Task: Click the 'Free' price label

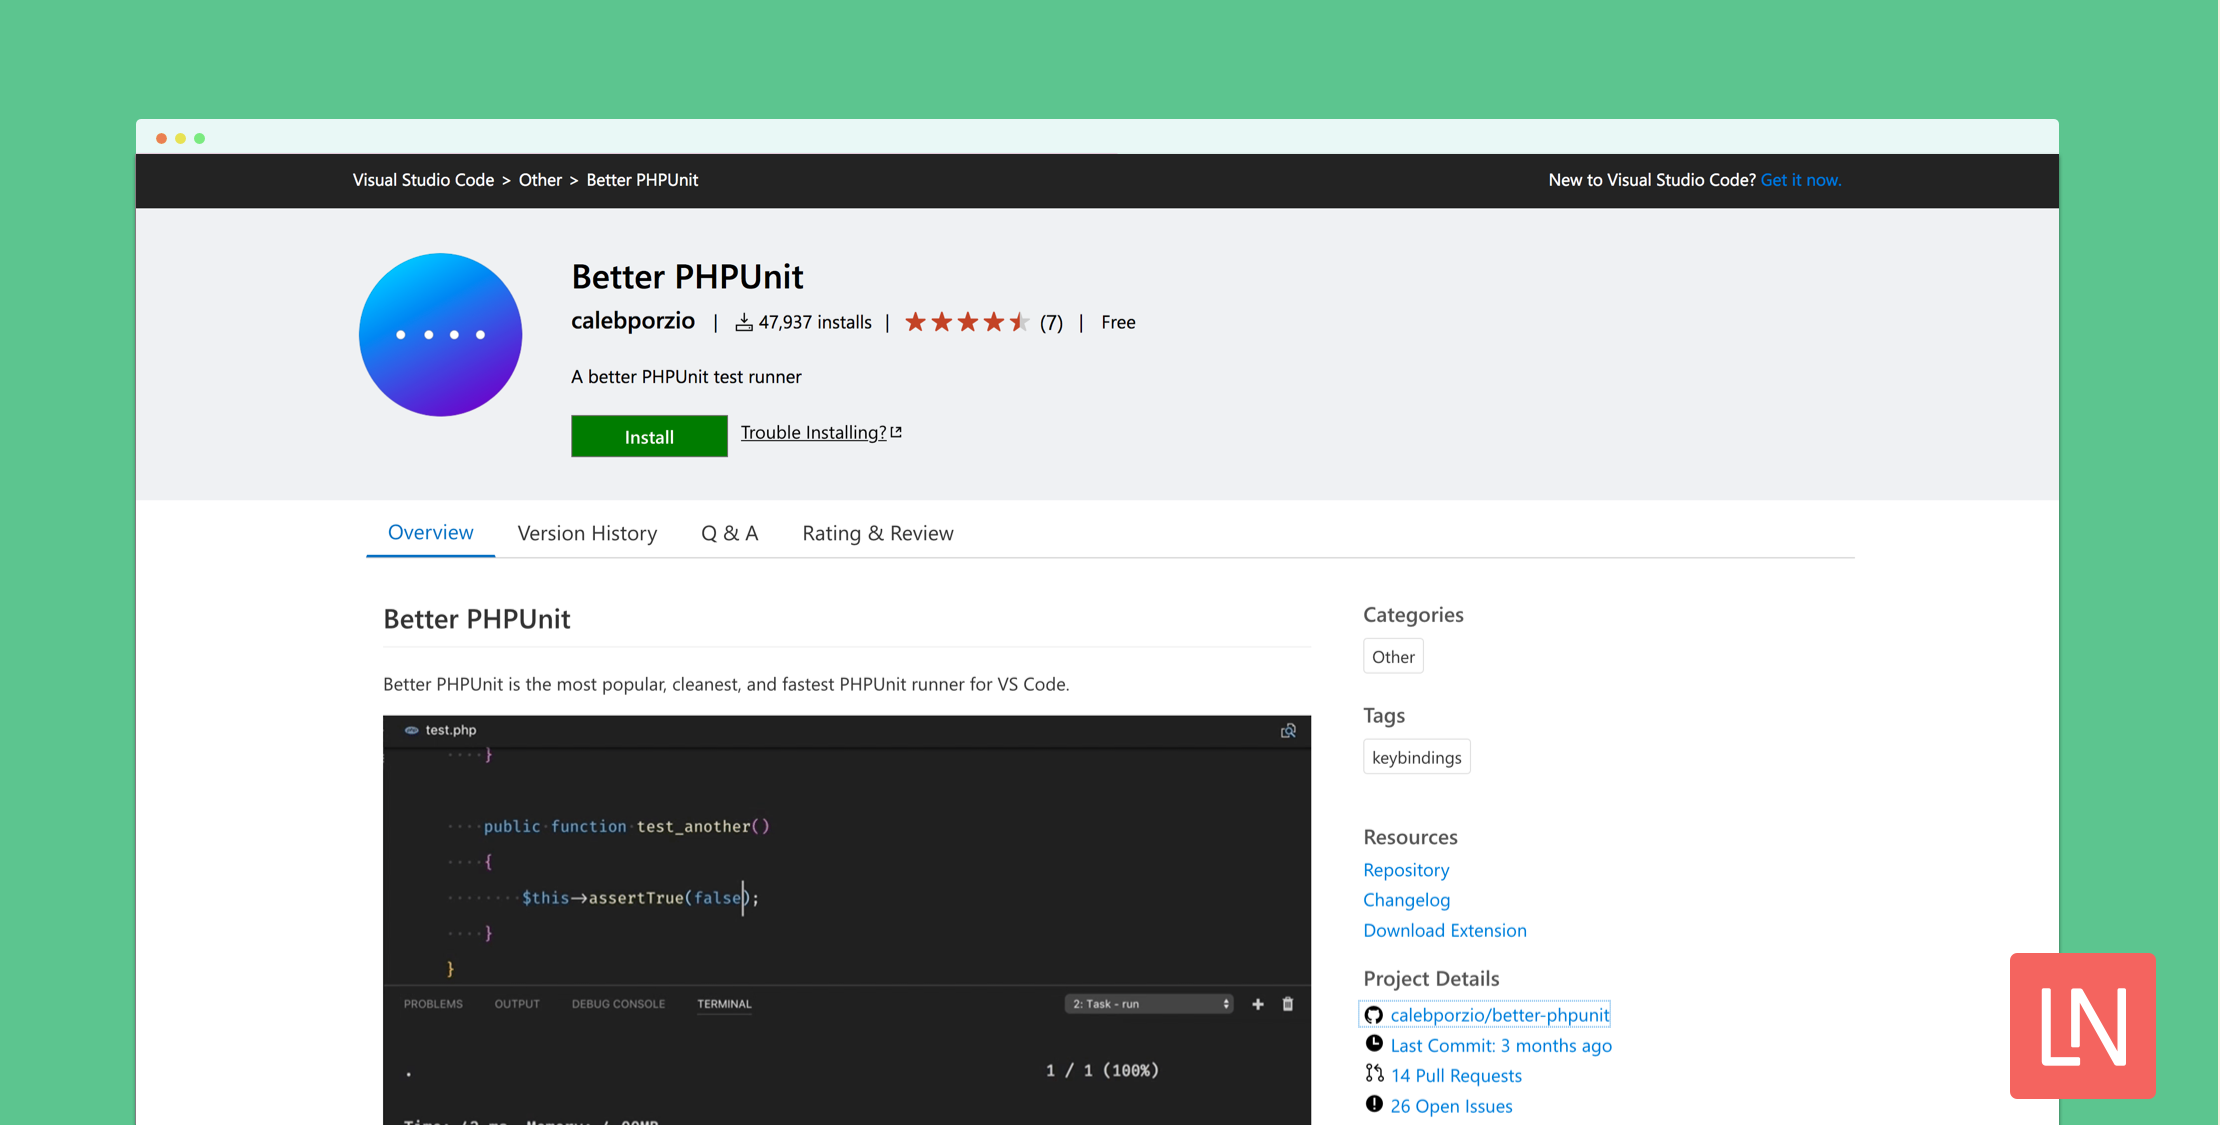Action: click(1118, 322)
